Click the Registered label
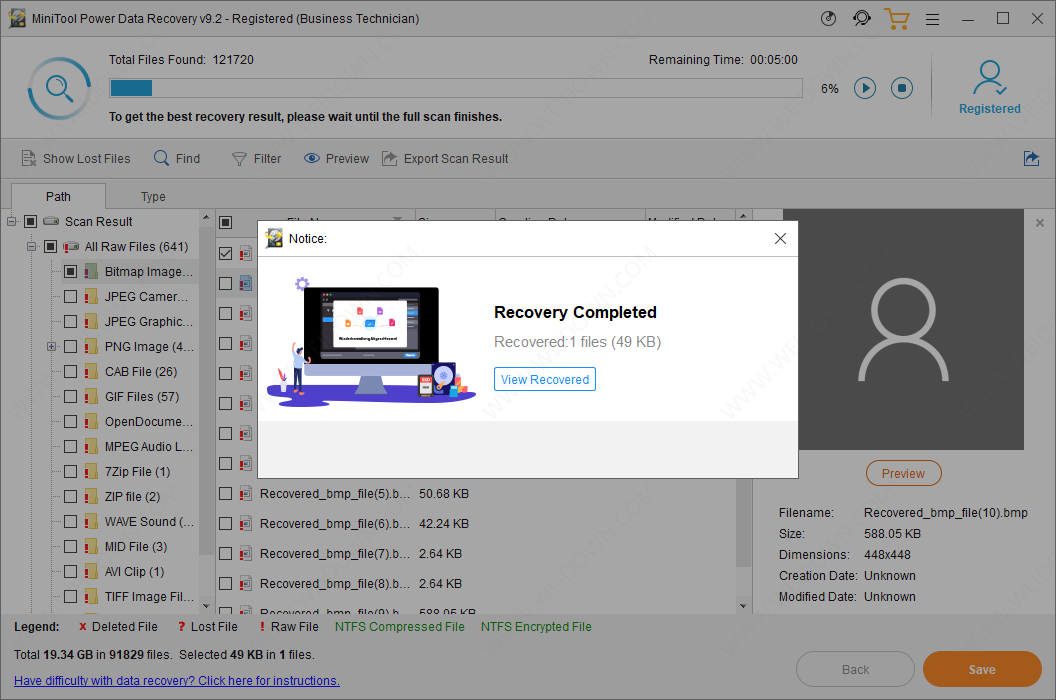The height and width of the screenshot is (700, 1056). 989,108
